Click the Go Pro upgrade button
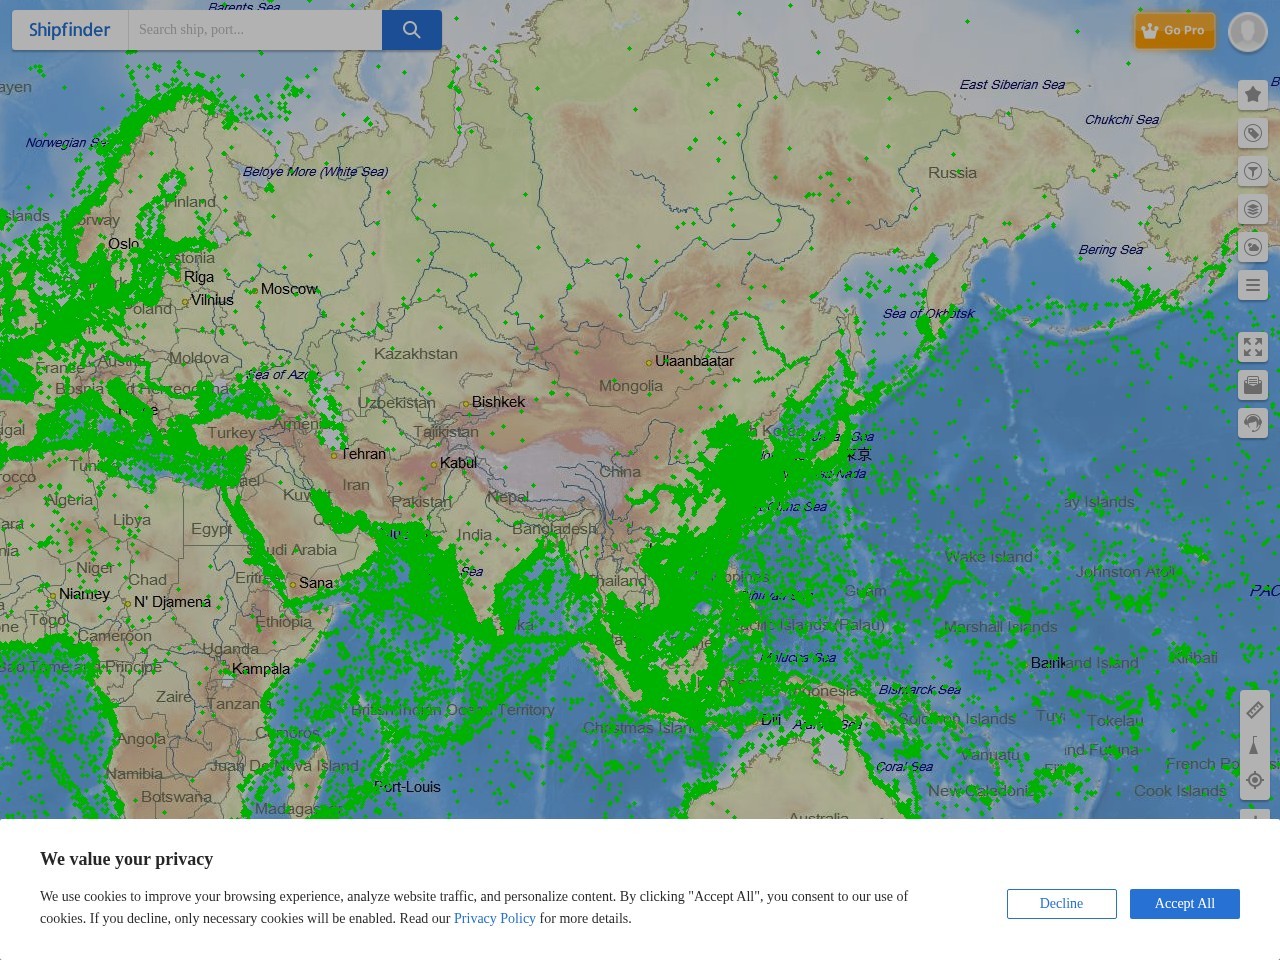1280x960 pixels. [1174, 30]
